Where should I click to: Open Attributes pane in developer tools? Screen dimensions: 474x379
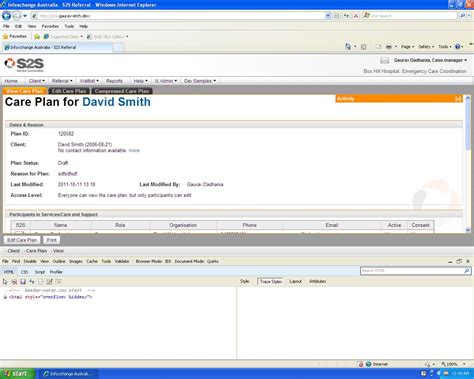click(x=318, y=282)
